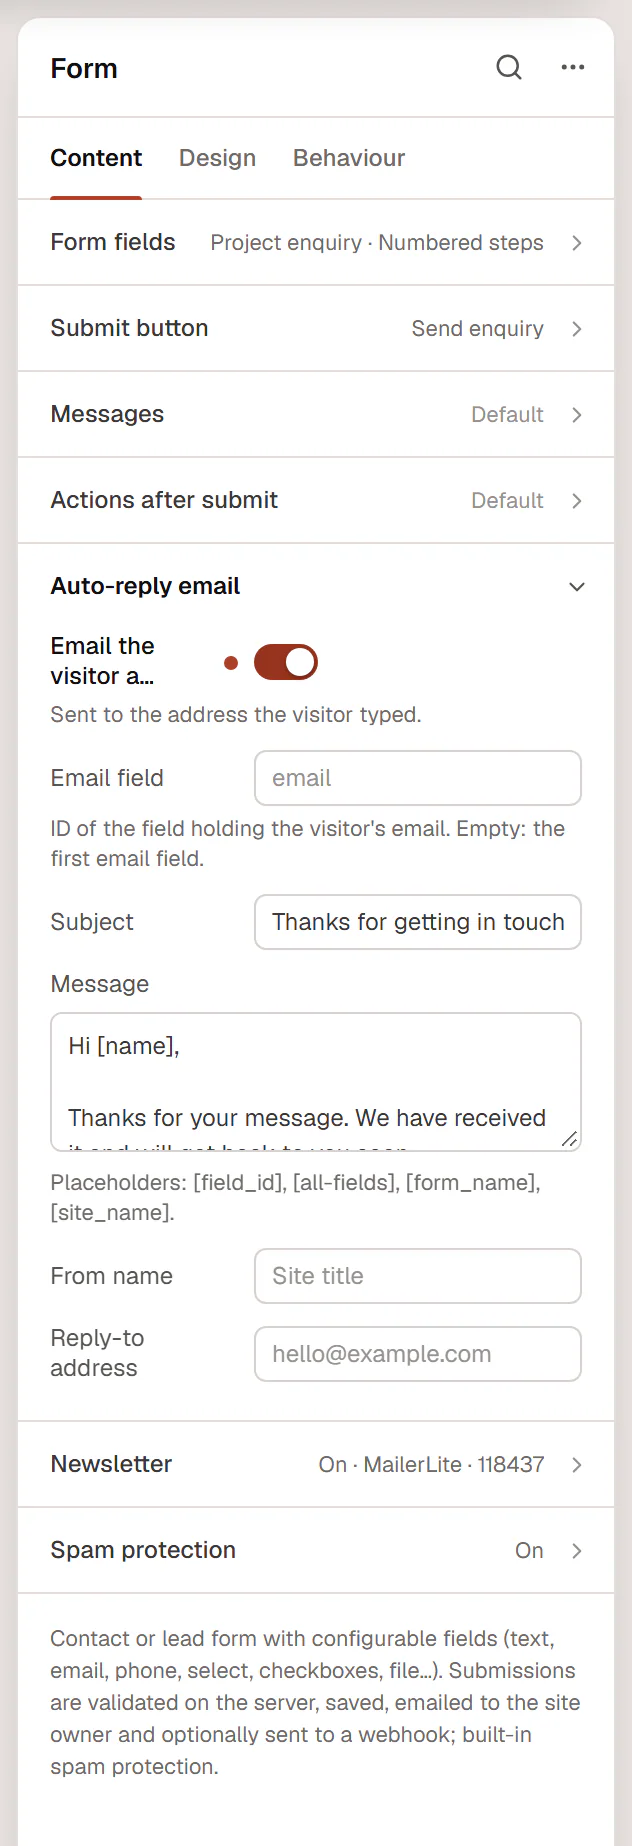Open the three-dot more options menu
The image size is (632, 1846).
click(x=573, y=67)
